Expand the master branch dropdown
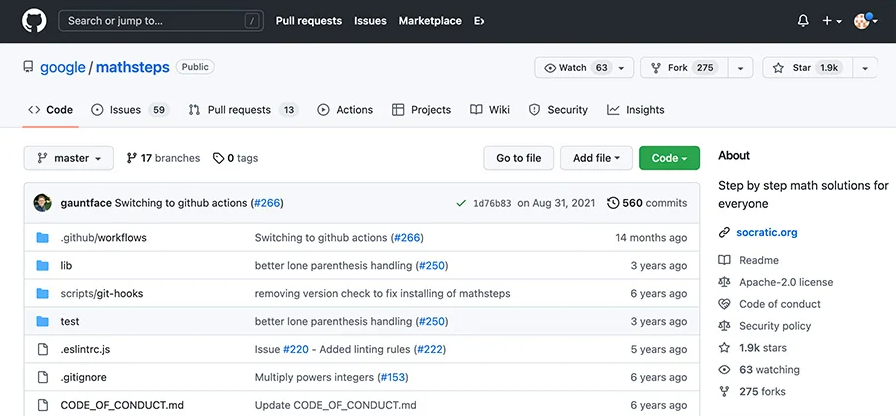Viewport: 896px width, 416px height. (68, 158)
